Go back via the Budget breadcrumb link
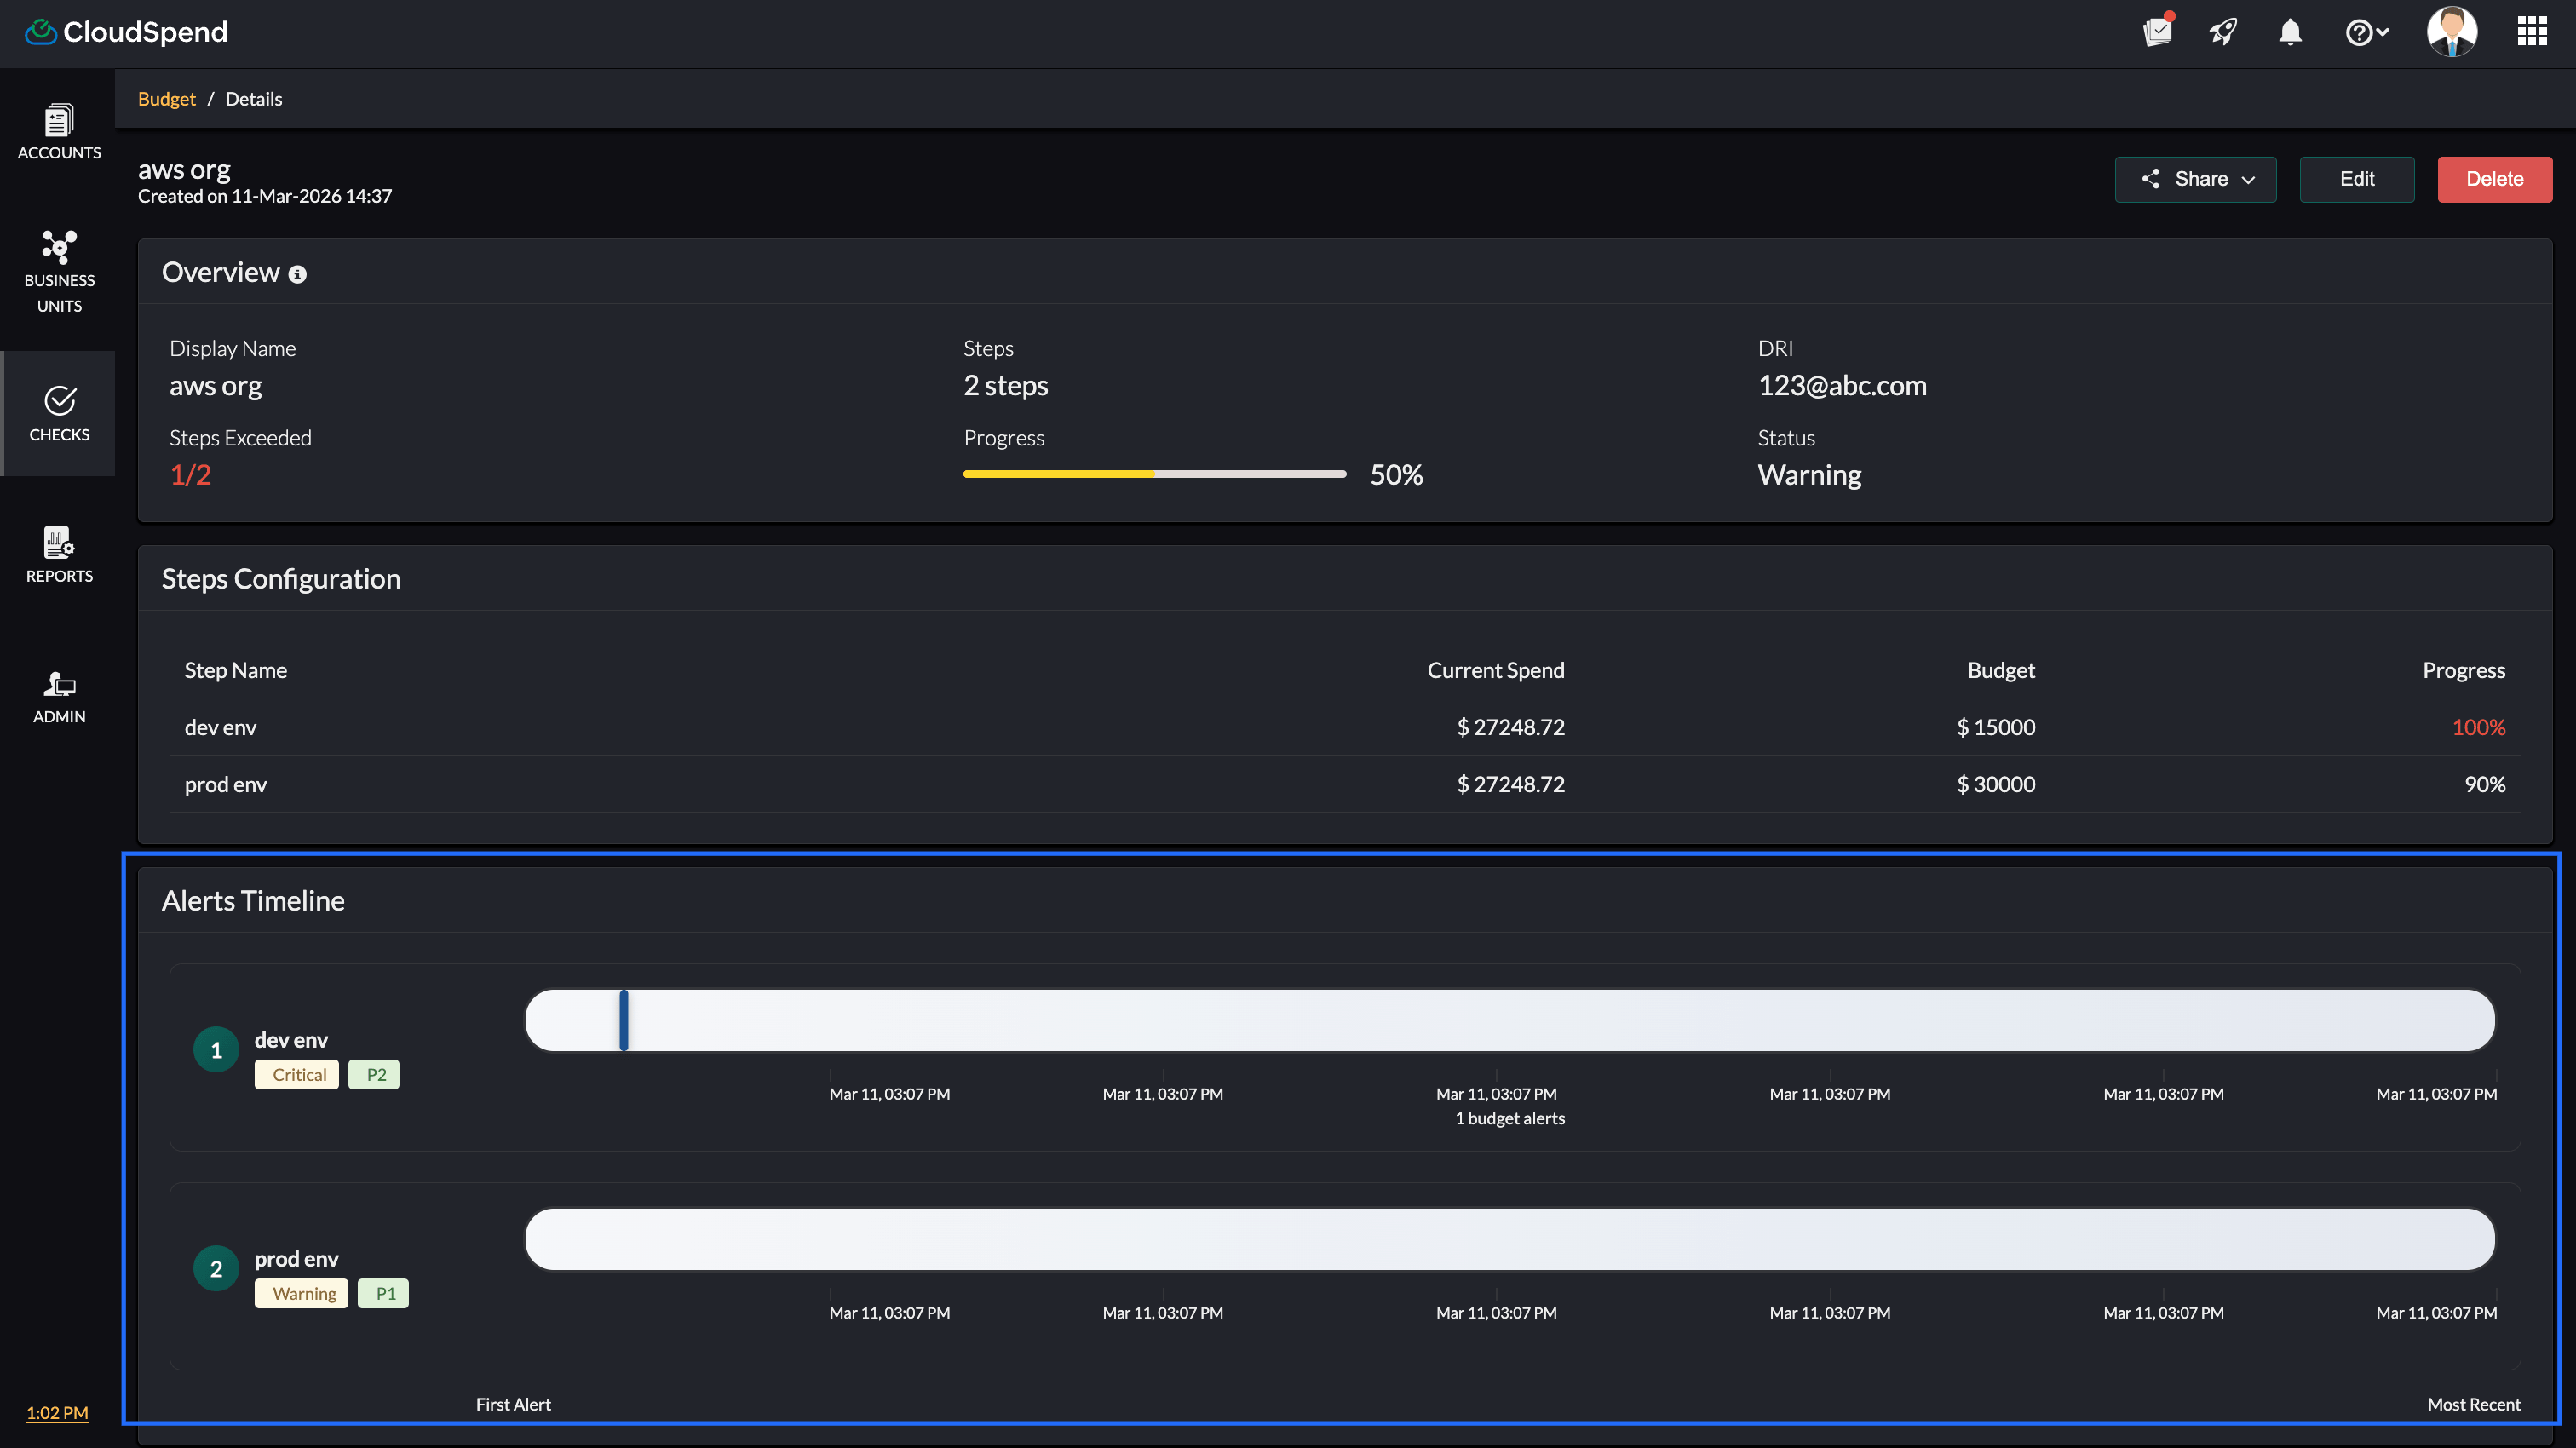The image size is (2576, 1448). pyautogui.click(x=166, y=98)
